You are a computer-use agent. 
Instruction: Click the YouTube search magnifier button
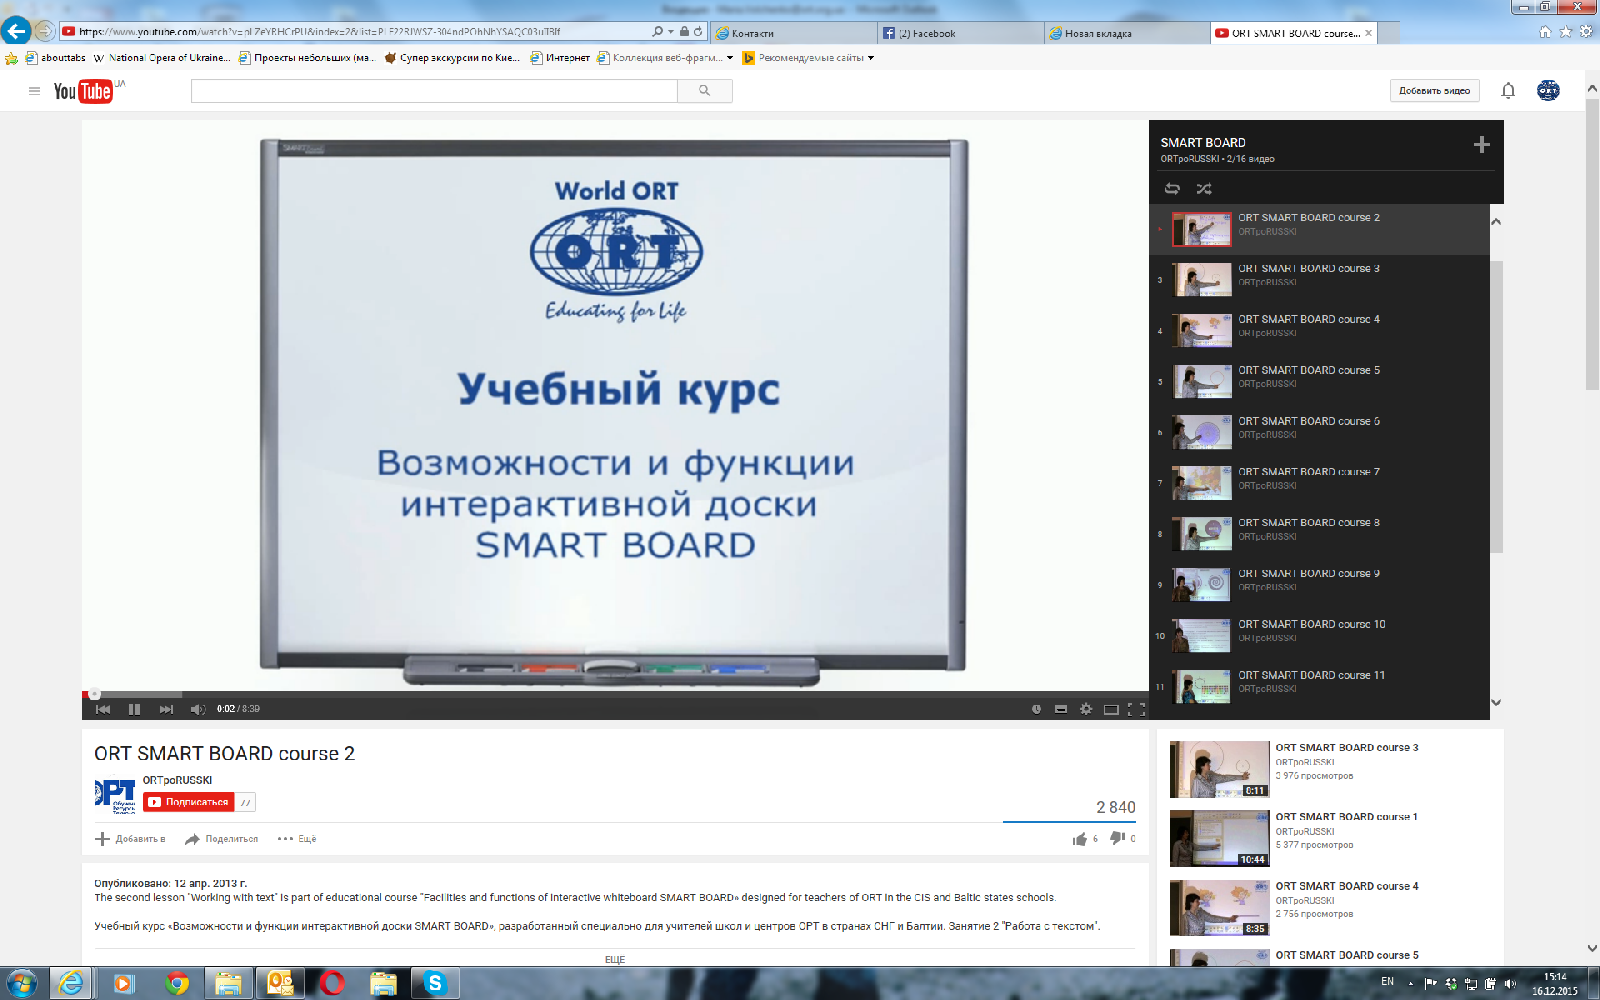tap(704, 91)
